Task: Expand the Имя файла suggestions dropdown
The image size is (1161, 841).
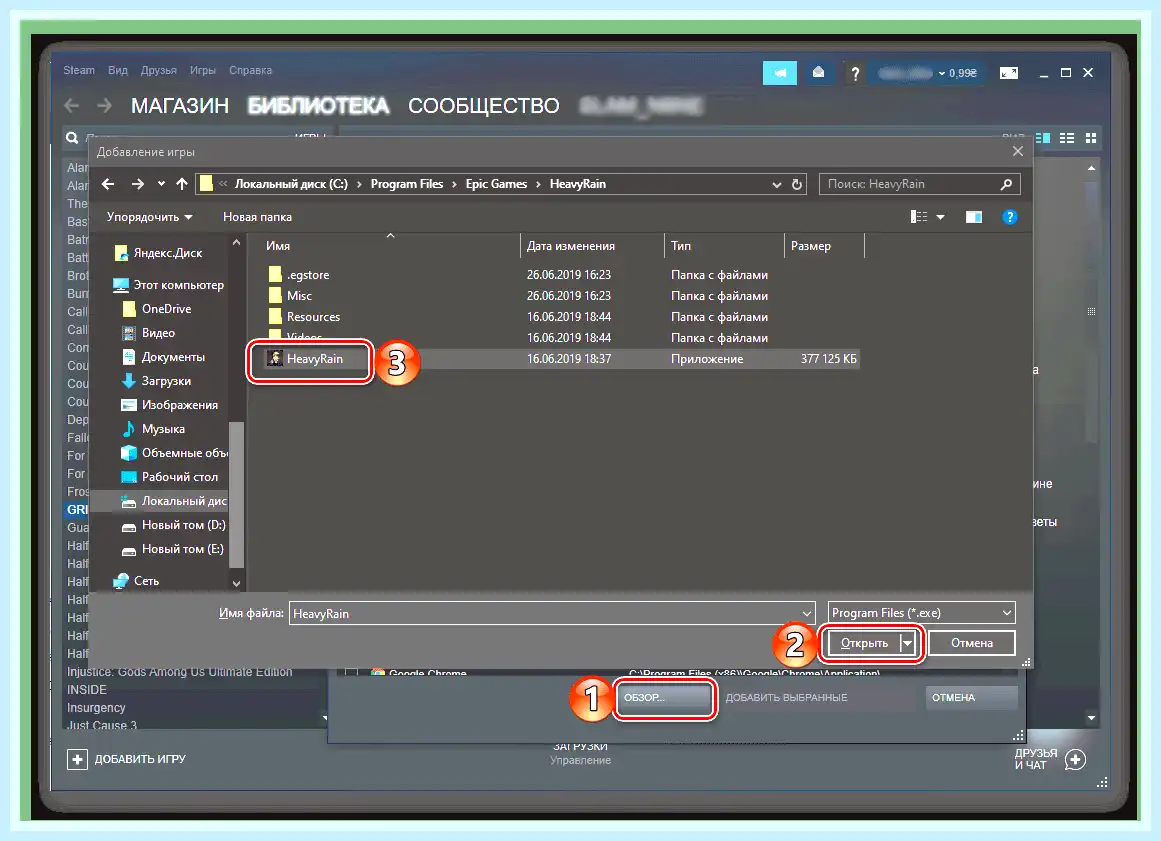Action: pyautogui.click(x=807, y=613)
